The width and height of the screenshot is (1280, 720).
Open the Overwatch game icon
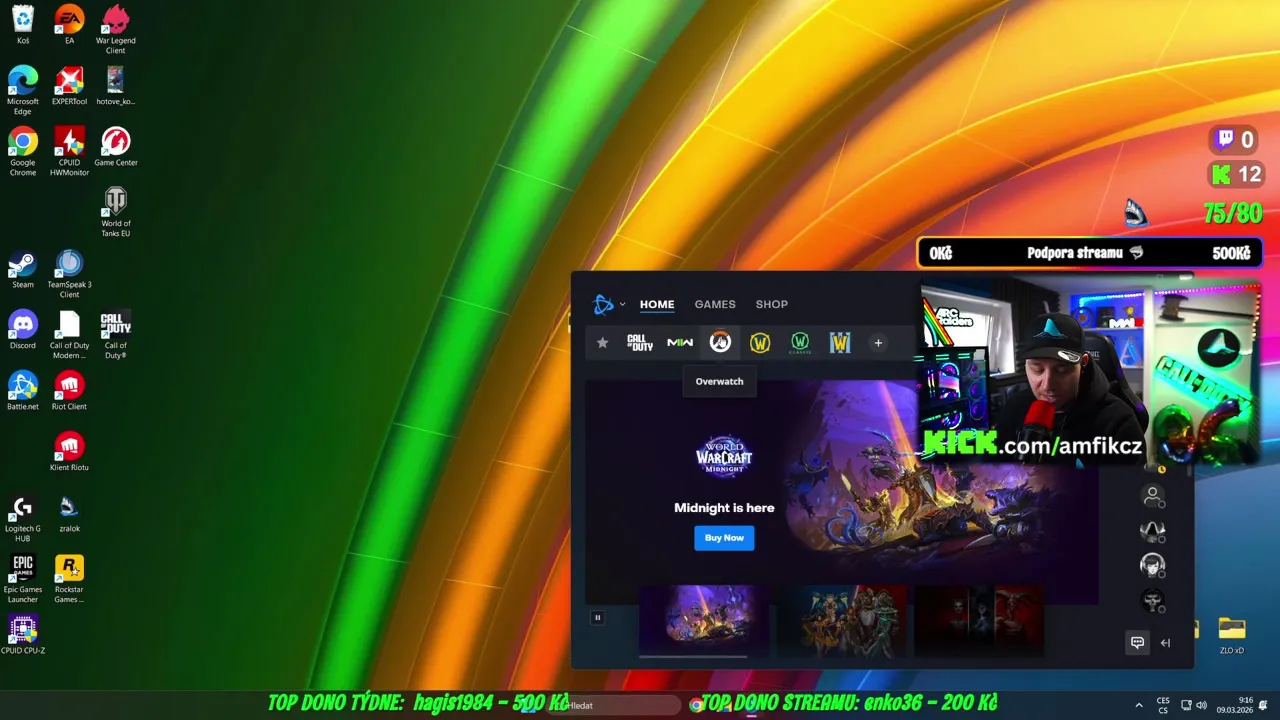[720, 343]
